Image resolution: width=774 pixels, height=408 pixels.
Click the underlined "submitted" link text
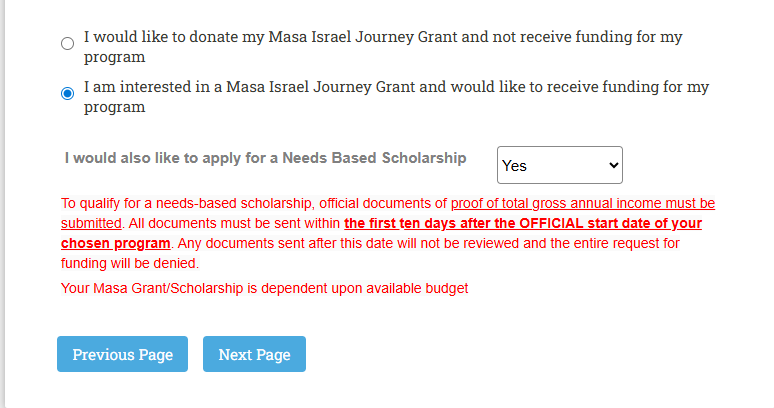click(x=91, y=223)
